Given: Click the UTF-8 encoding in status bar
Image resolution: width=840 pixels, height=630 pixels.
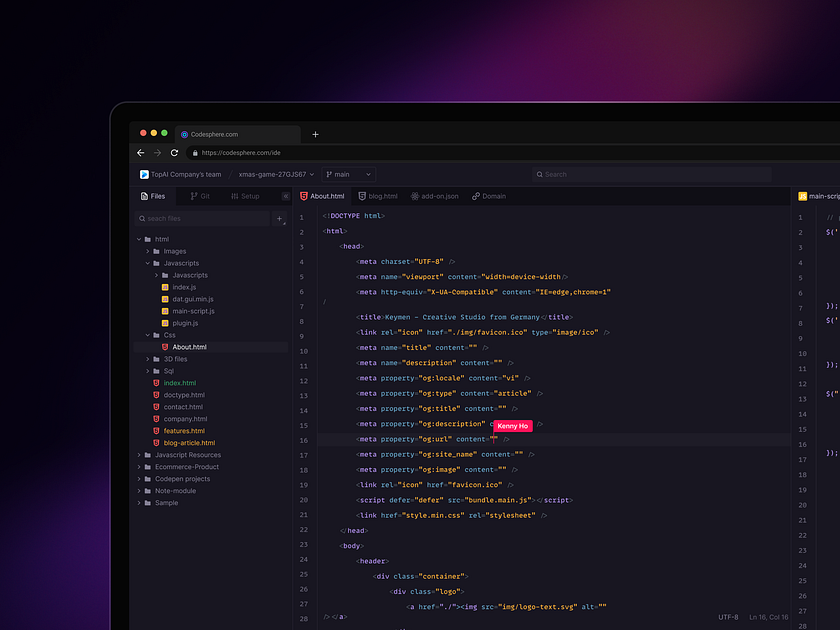Looking at the screenshot, I should 728,617.
